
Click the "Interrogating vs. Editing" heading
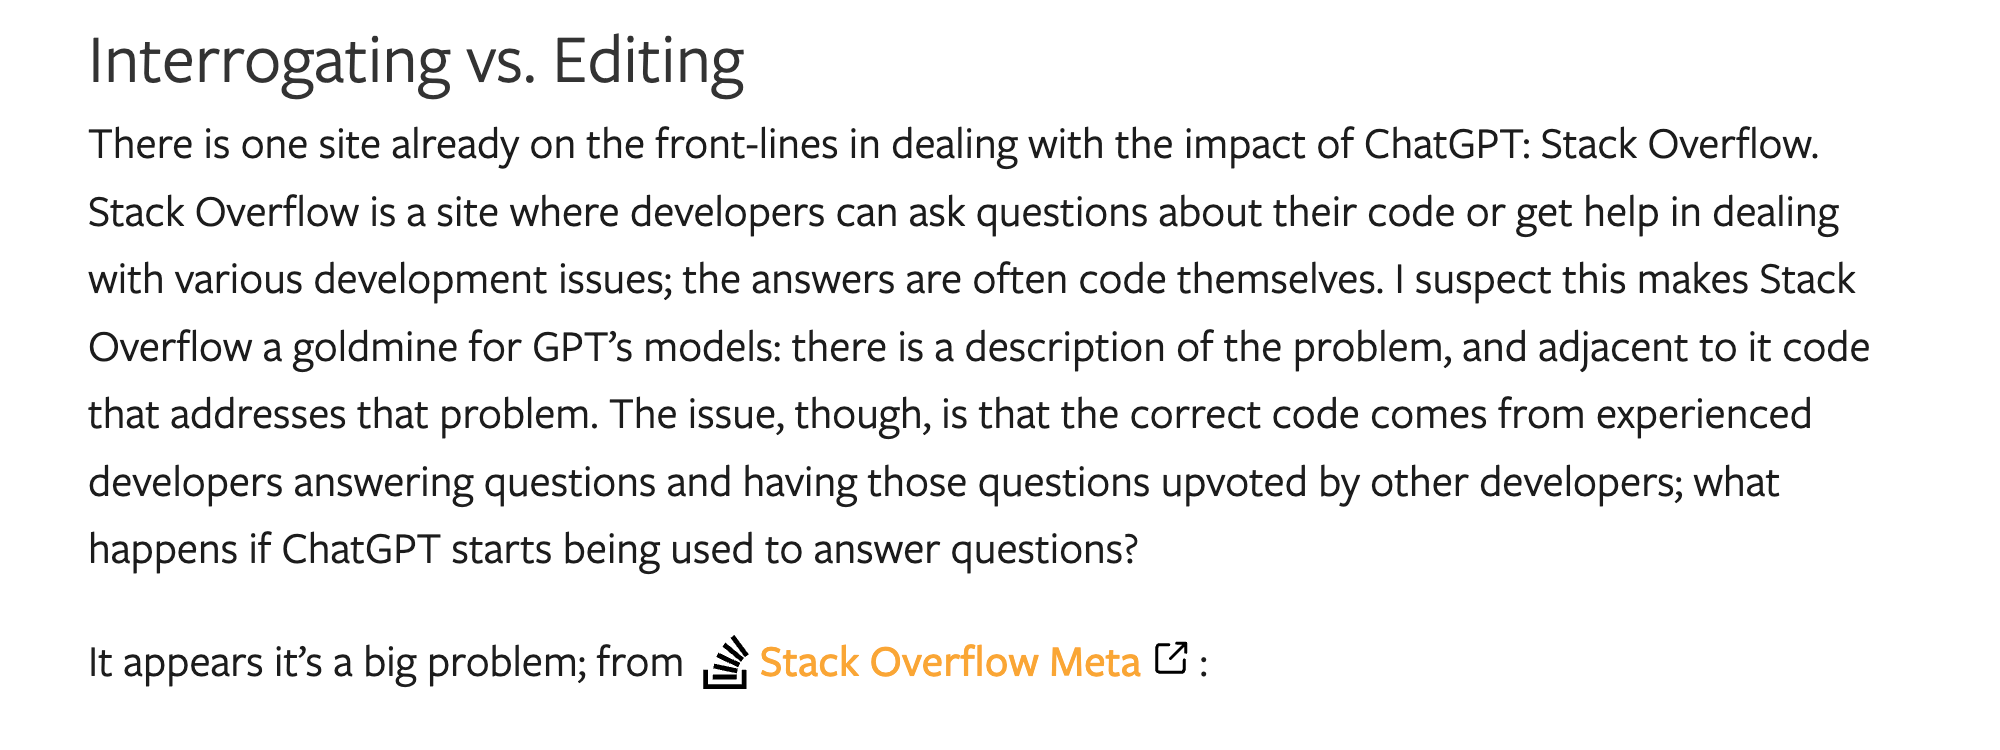[x=416, y=61]
